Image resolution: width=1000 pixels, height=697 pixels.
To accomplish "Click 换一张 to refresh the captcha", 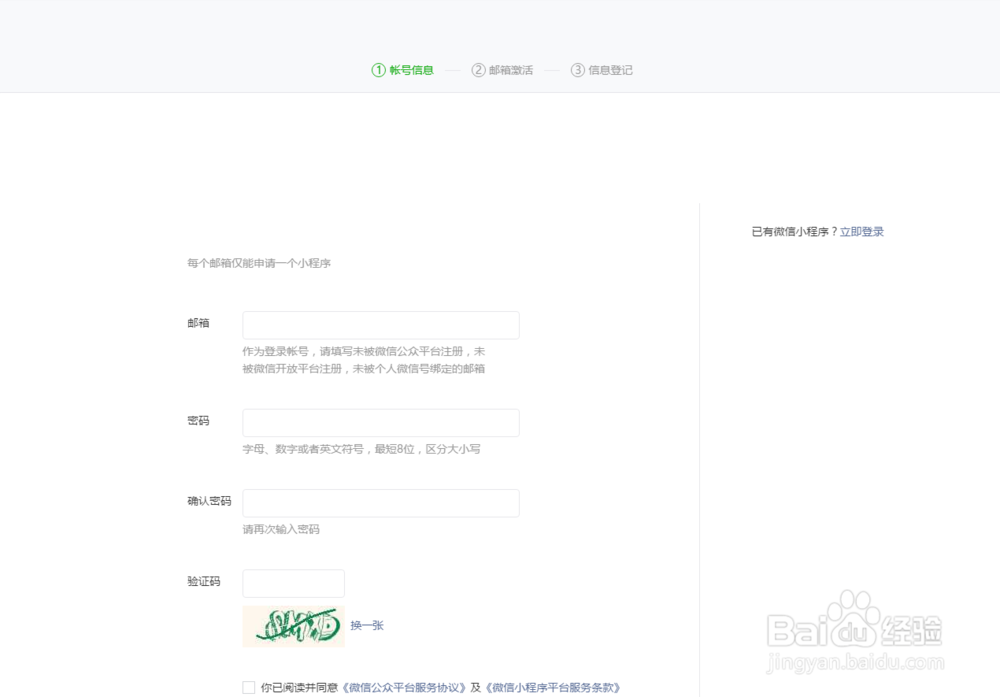I will coord(367,626).
